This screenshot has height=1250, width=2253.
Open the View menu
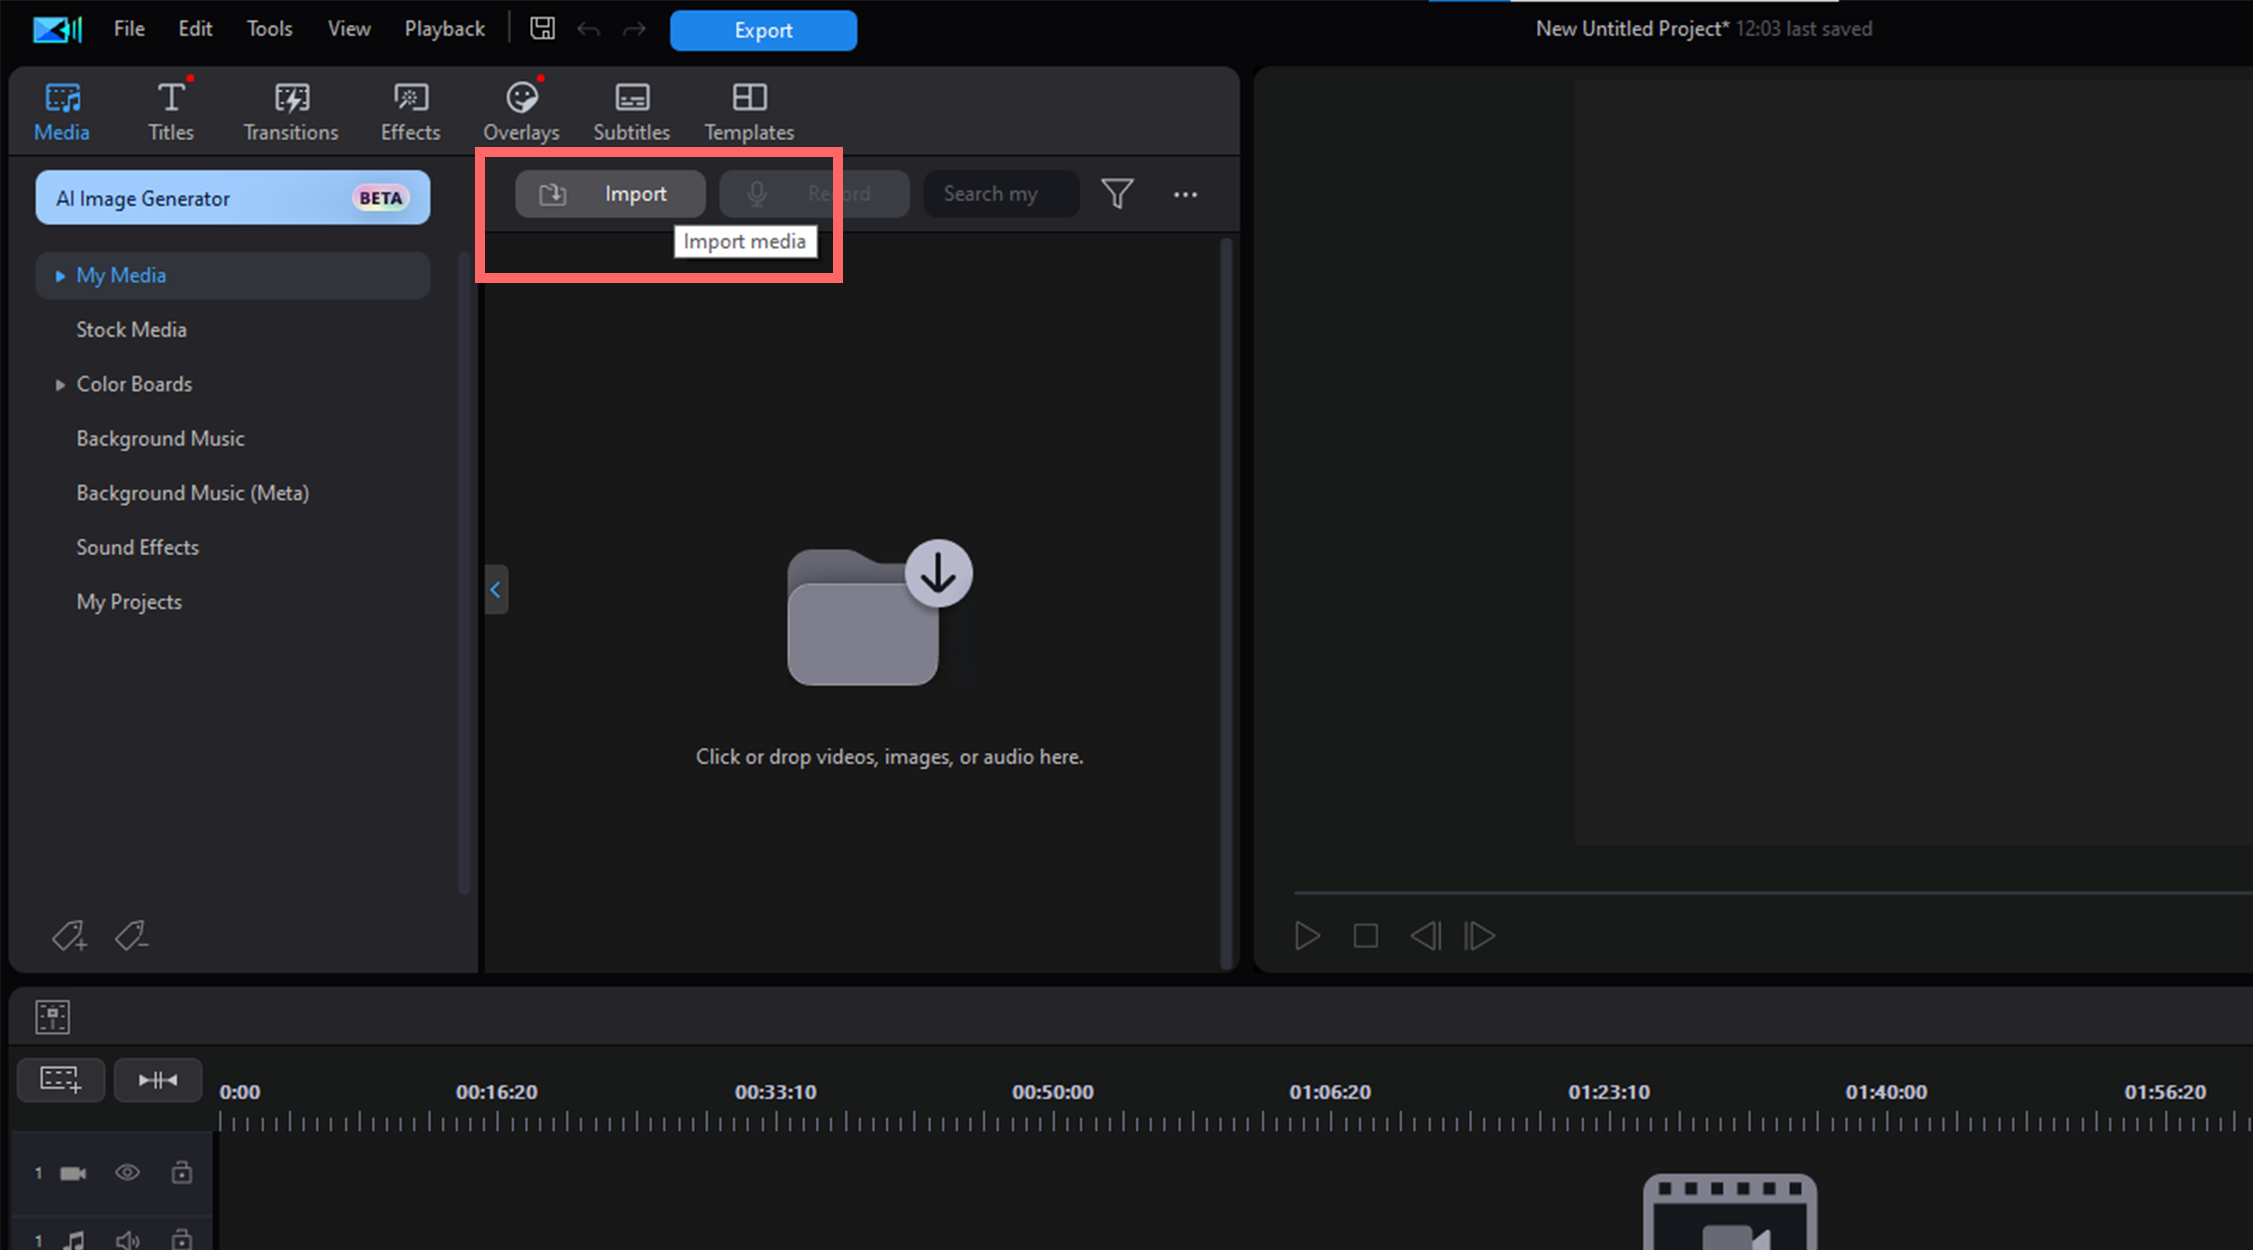349,29
